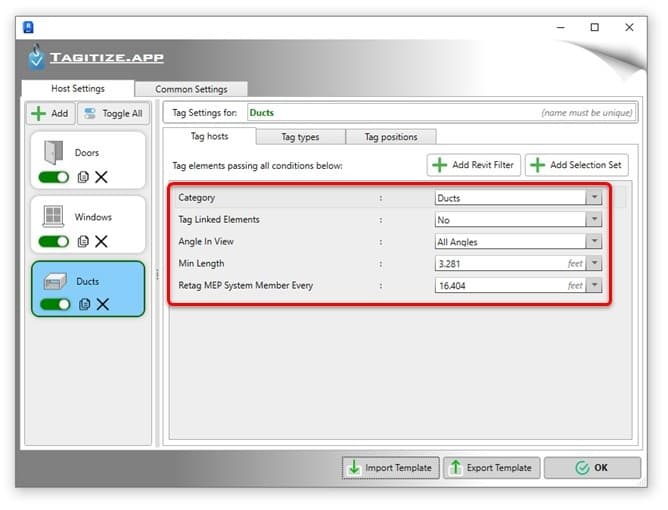Click the panel splitter grip handle
Image resolution: width=668 pixels, height=510 pixels.
[157, 274]
